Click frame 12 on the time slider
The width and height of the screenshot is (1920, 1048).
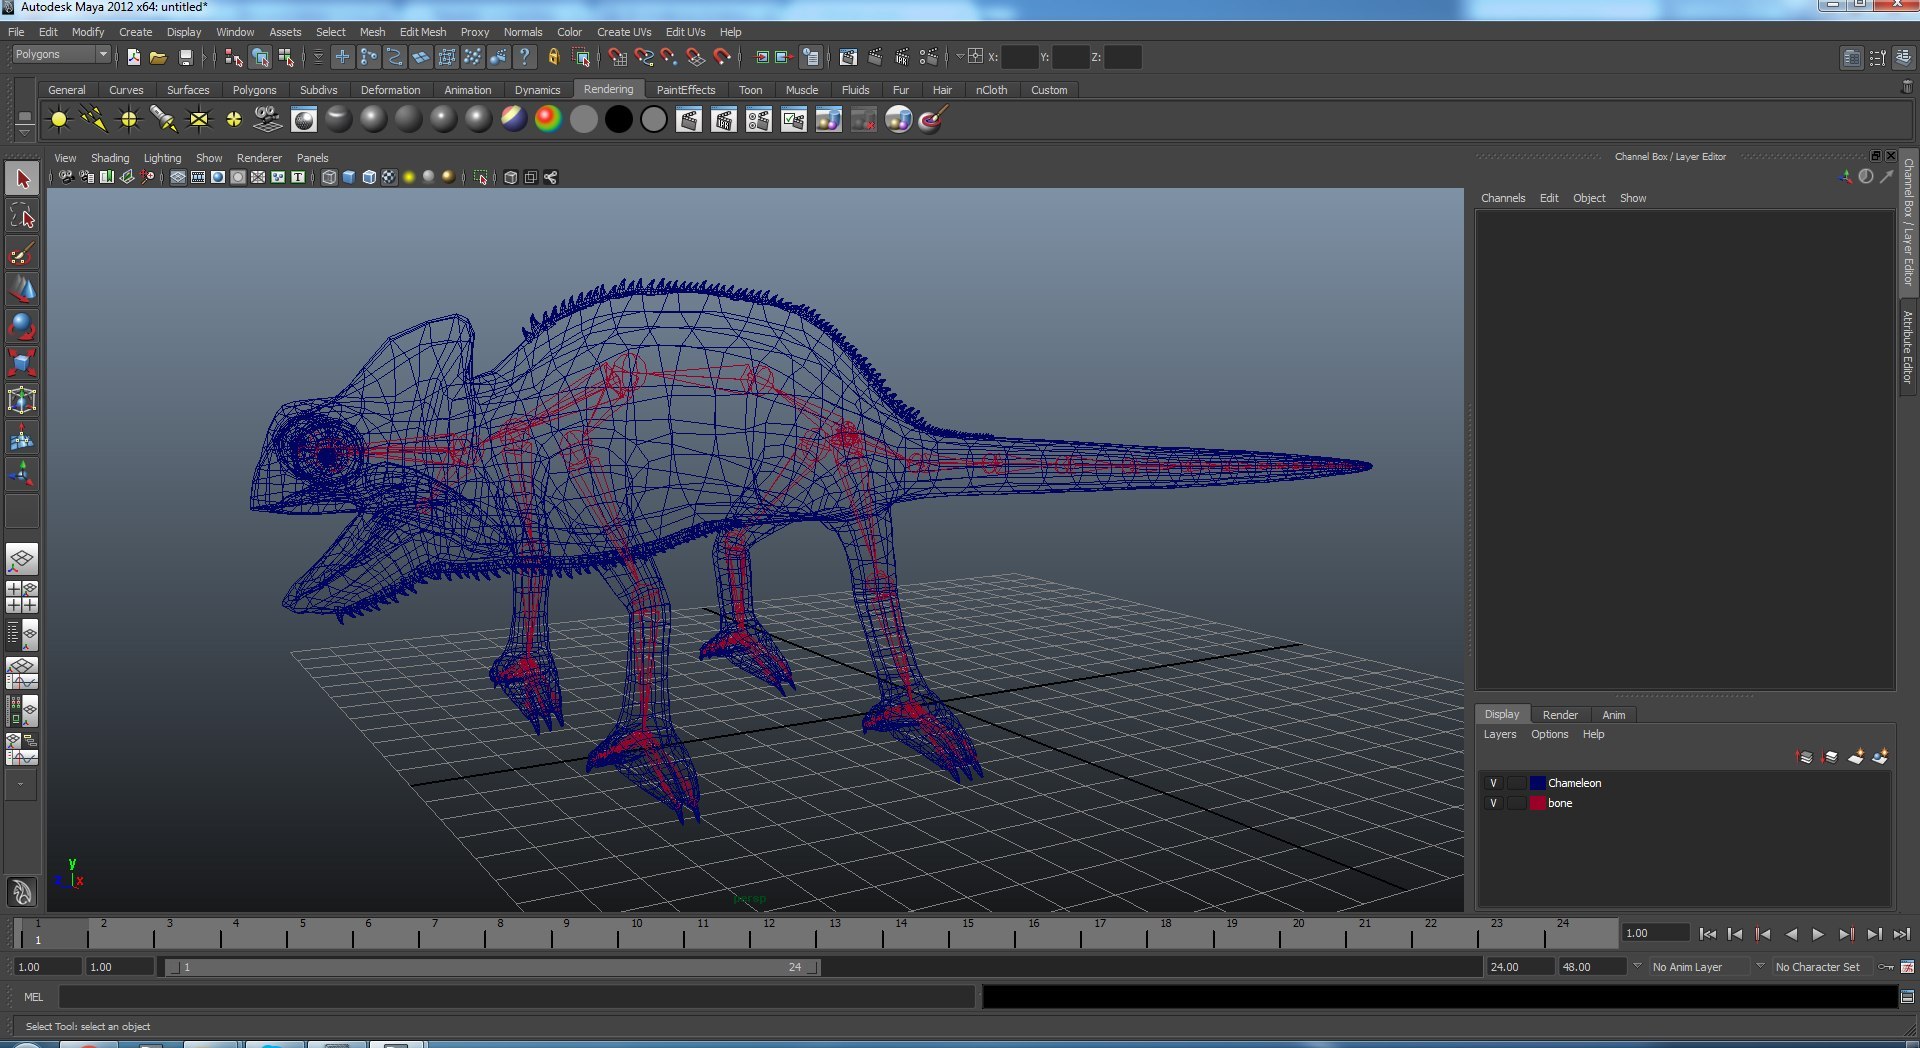coord(768,934)
